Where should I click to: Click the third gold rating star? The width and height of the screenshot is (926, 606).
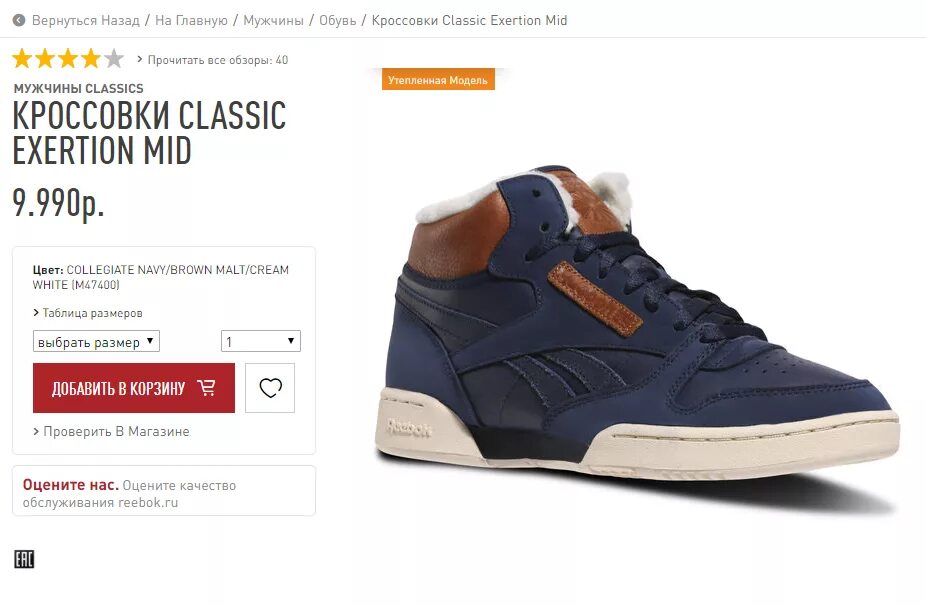tap(68, 59)
